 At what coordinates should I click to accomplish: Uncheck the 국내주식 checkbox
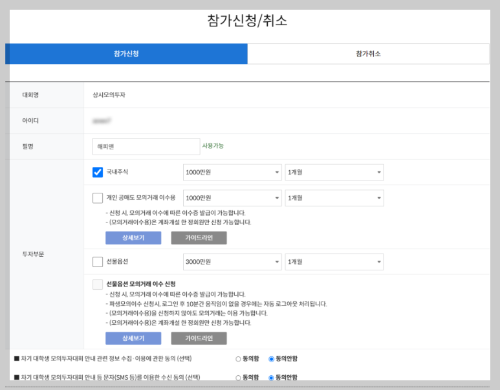click(97, 172)
